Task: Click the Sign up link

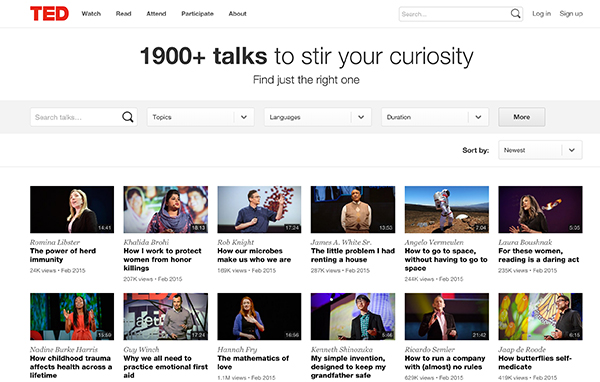Action: pyautogui.click(x=571, y=14)
